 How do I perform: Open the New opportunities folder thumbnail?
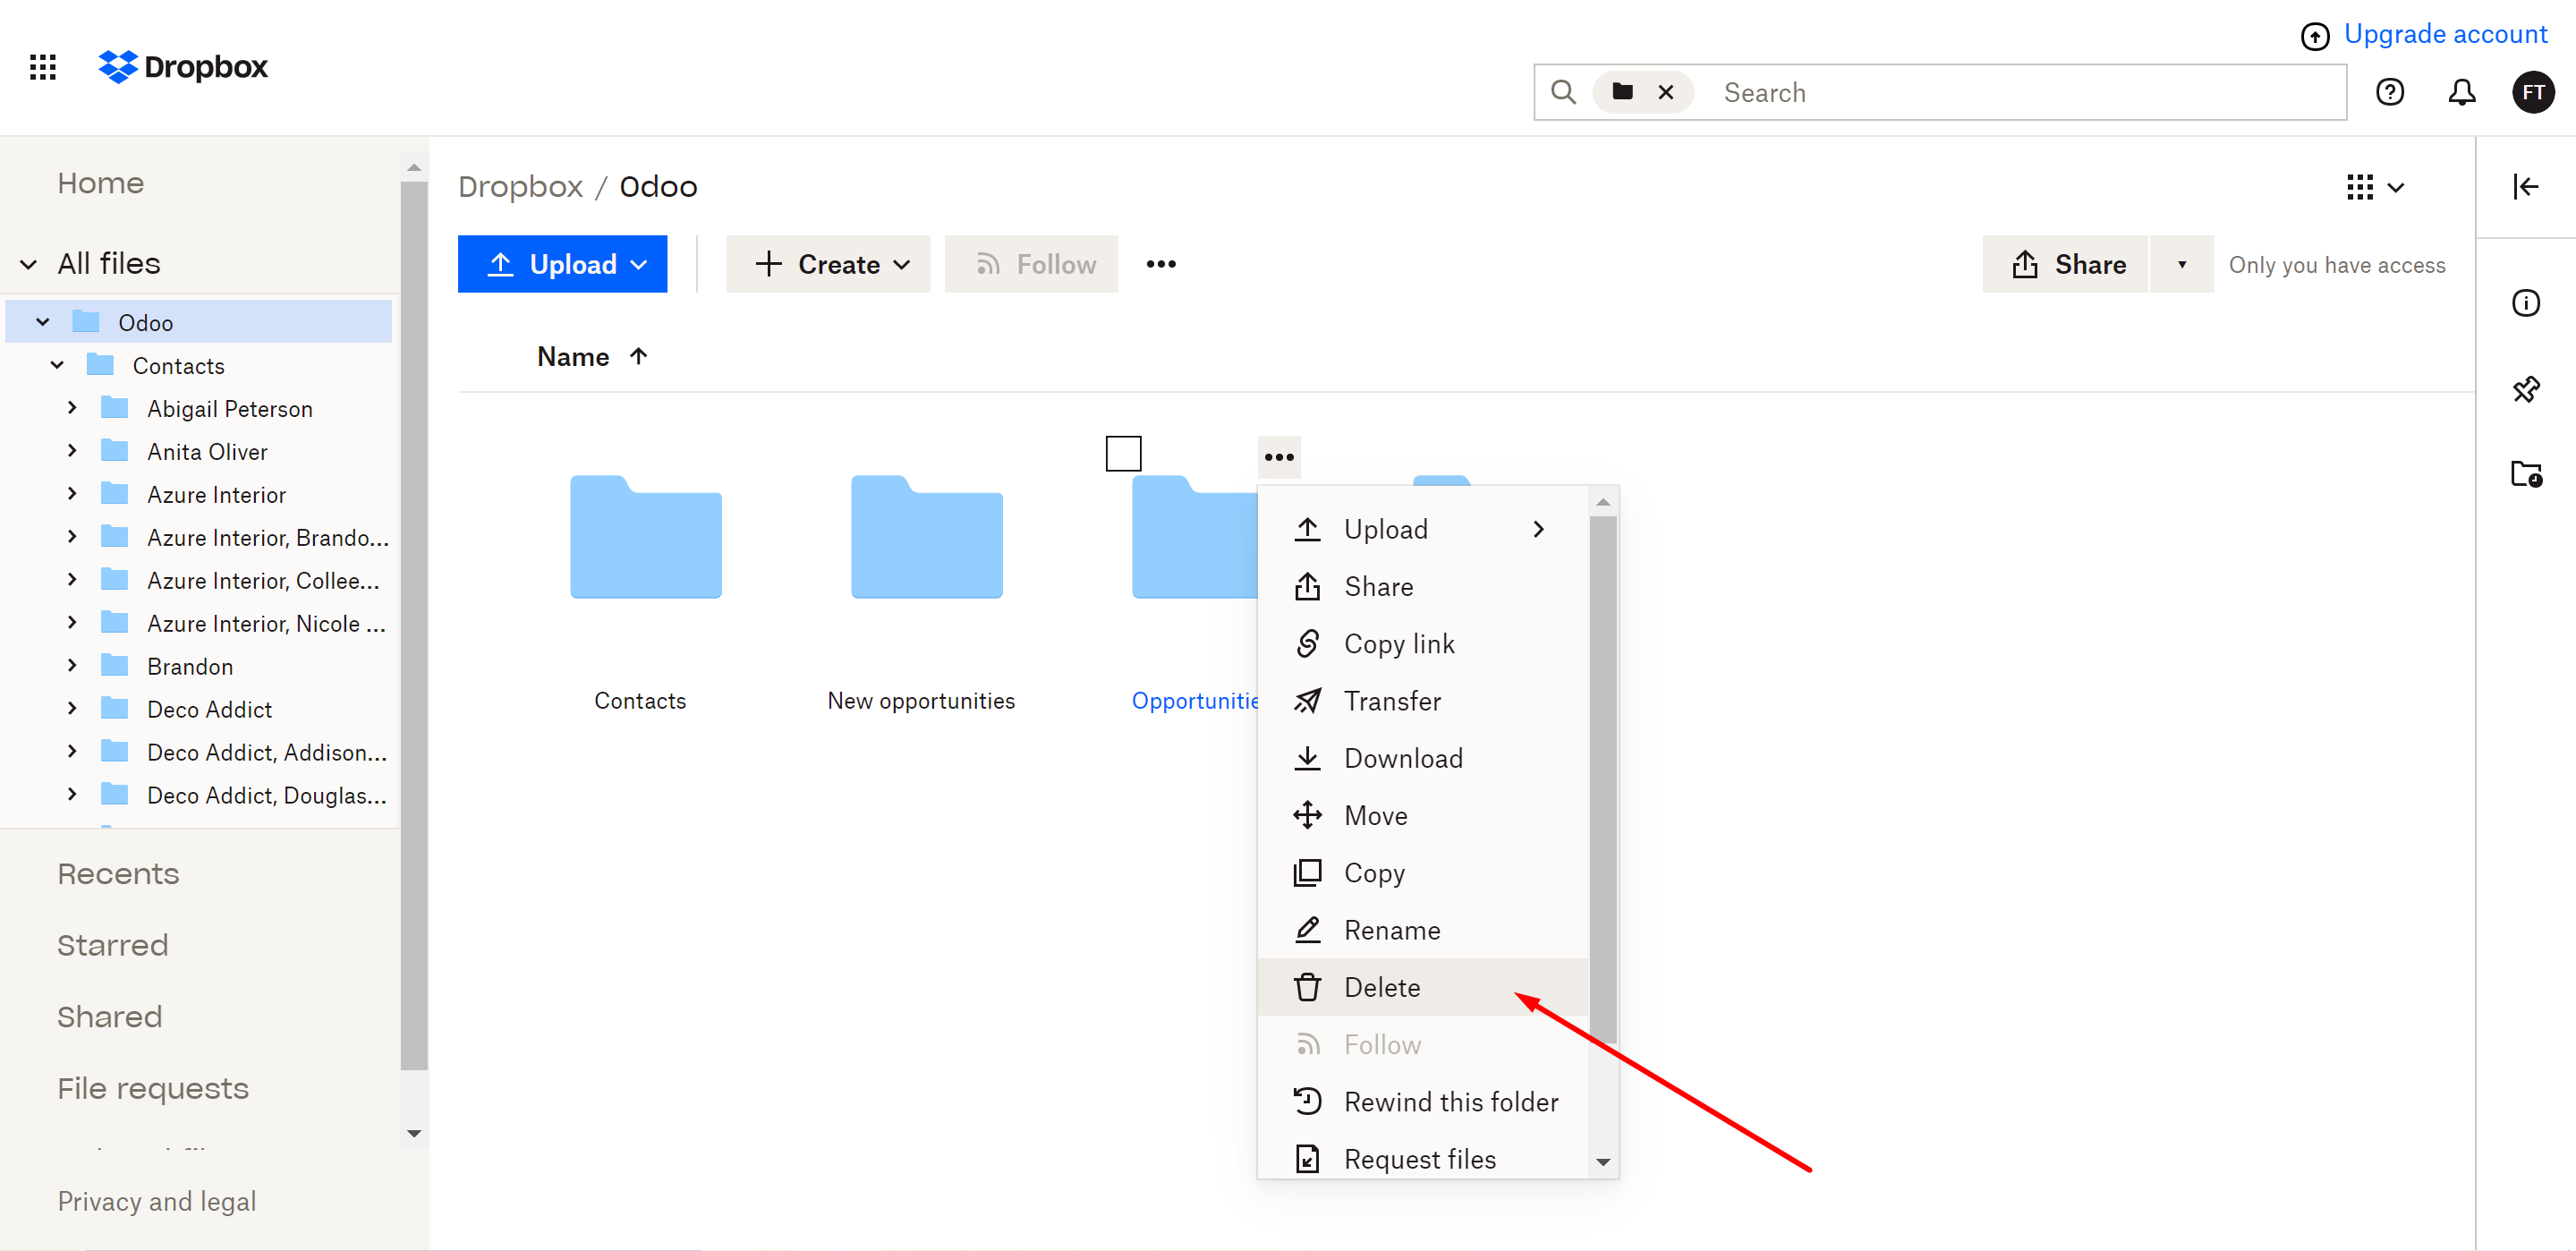click(926, 537)
